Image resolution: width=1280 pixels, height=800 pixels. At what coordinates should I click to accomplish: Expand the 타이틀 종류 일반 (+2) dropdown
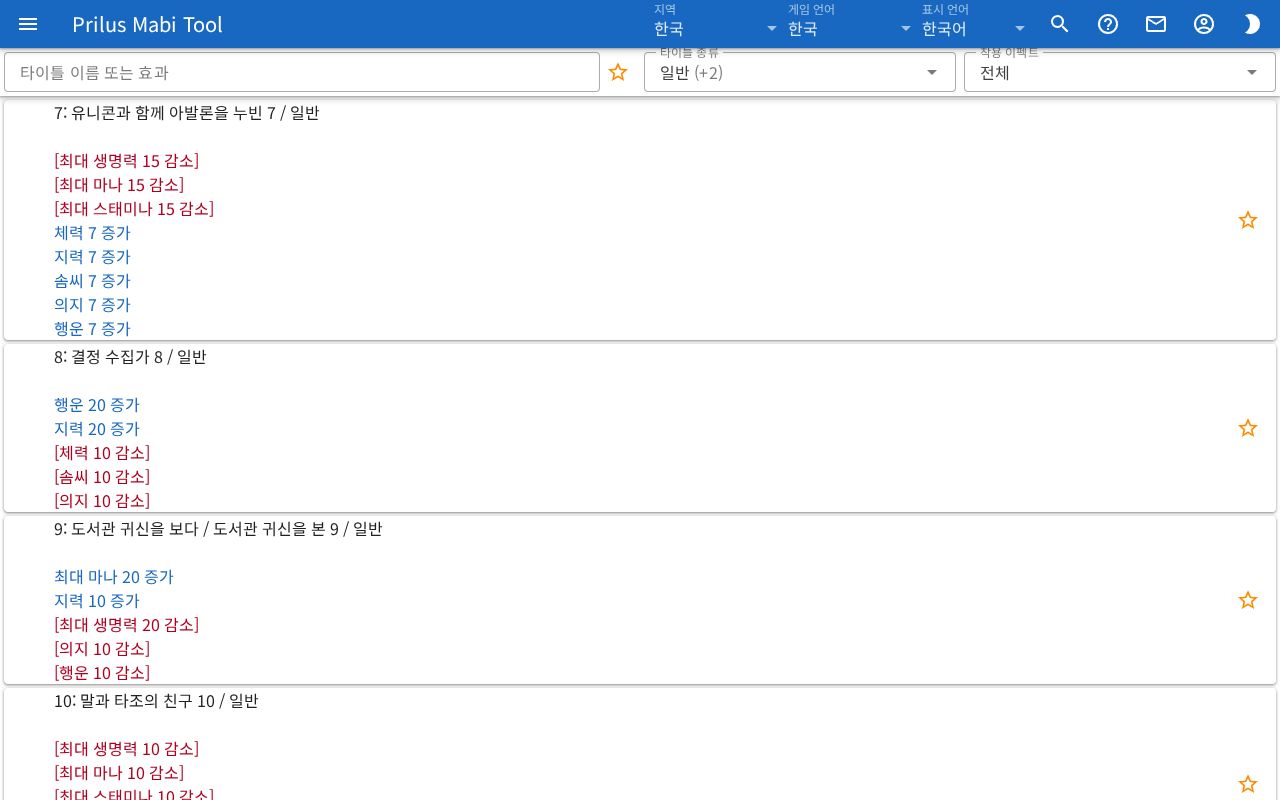point(800,72)
